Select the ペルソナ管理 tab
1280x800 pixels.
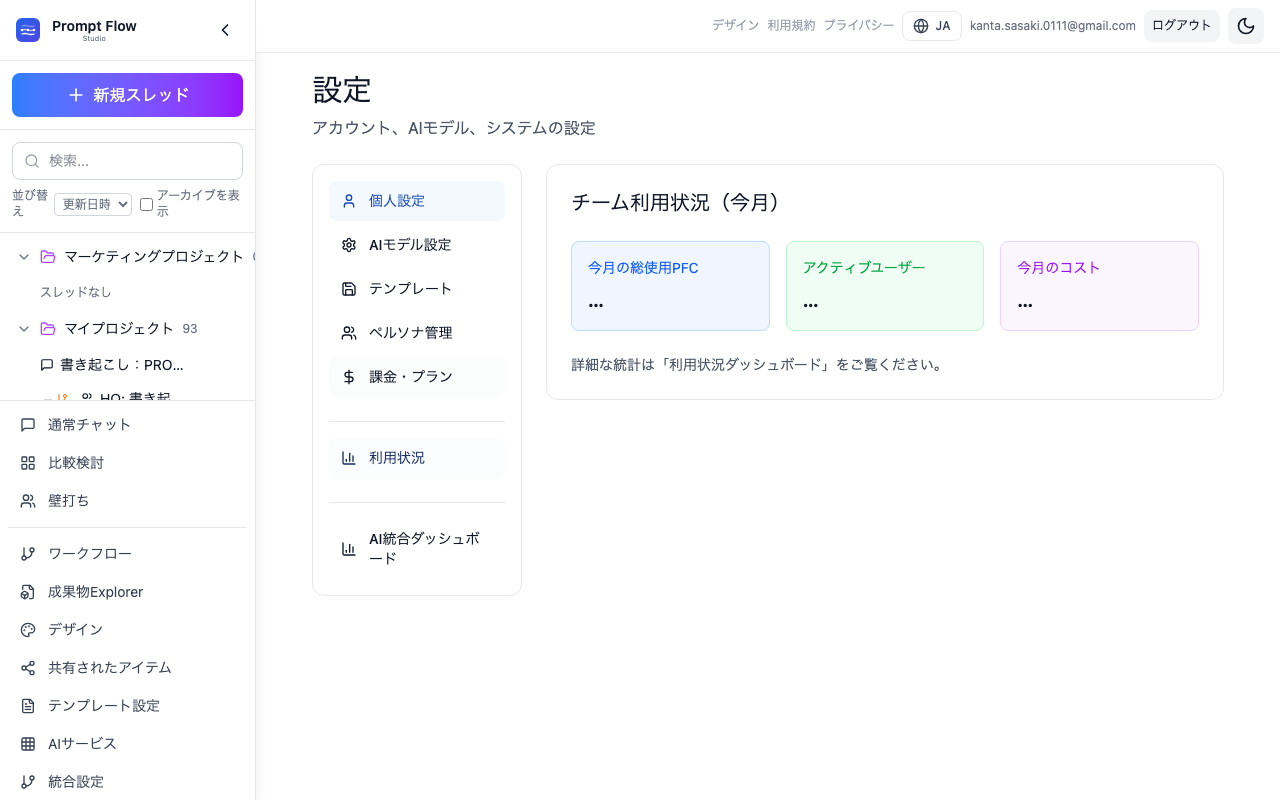(x=417, y=333)
